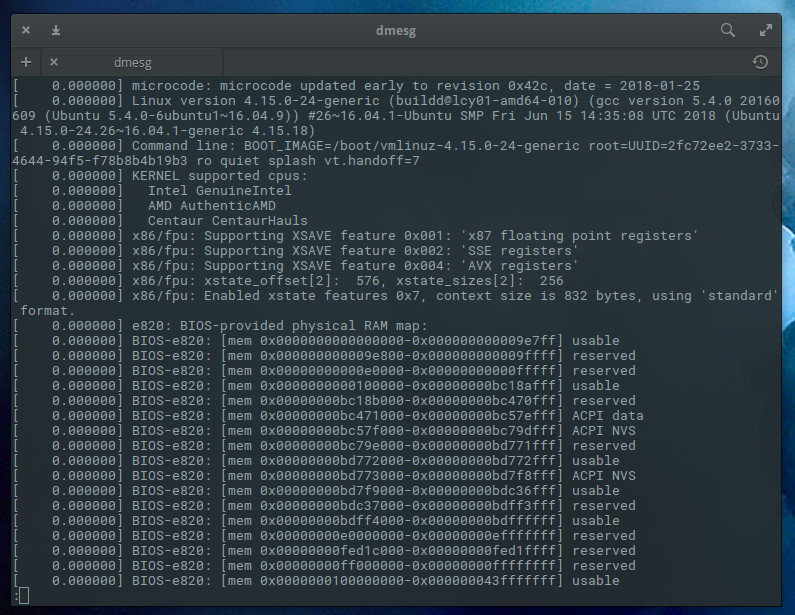
Task: Click the microcode revision 0x42c line
Action: (356, 86)
